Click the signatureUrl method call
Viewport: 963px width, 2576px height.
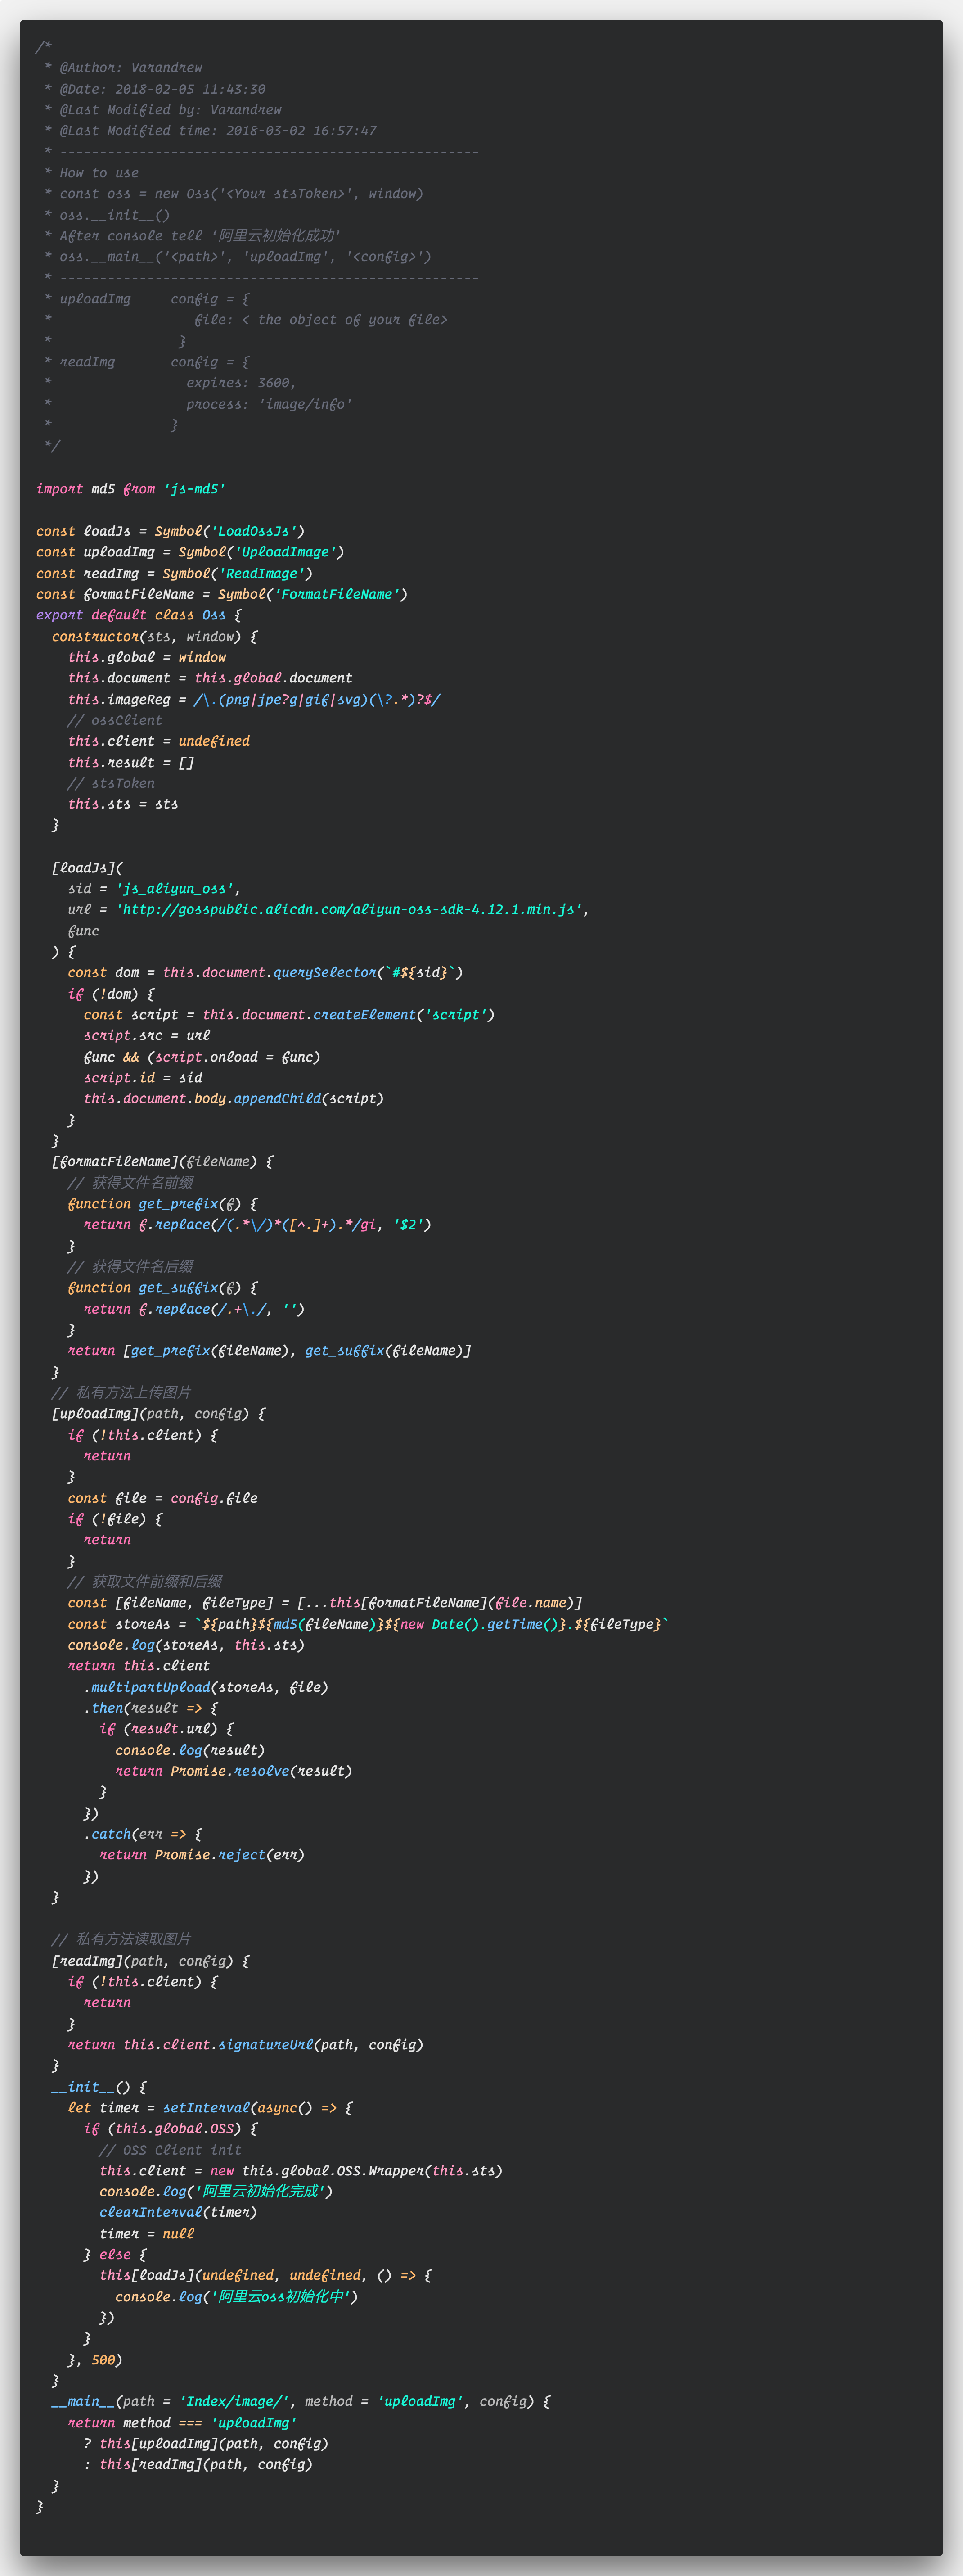tap(266, 2045)
